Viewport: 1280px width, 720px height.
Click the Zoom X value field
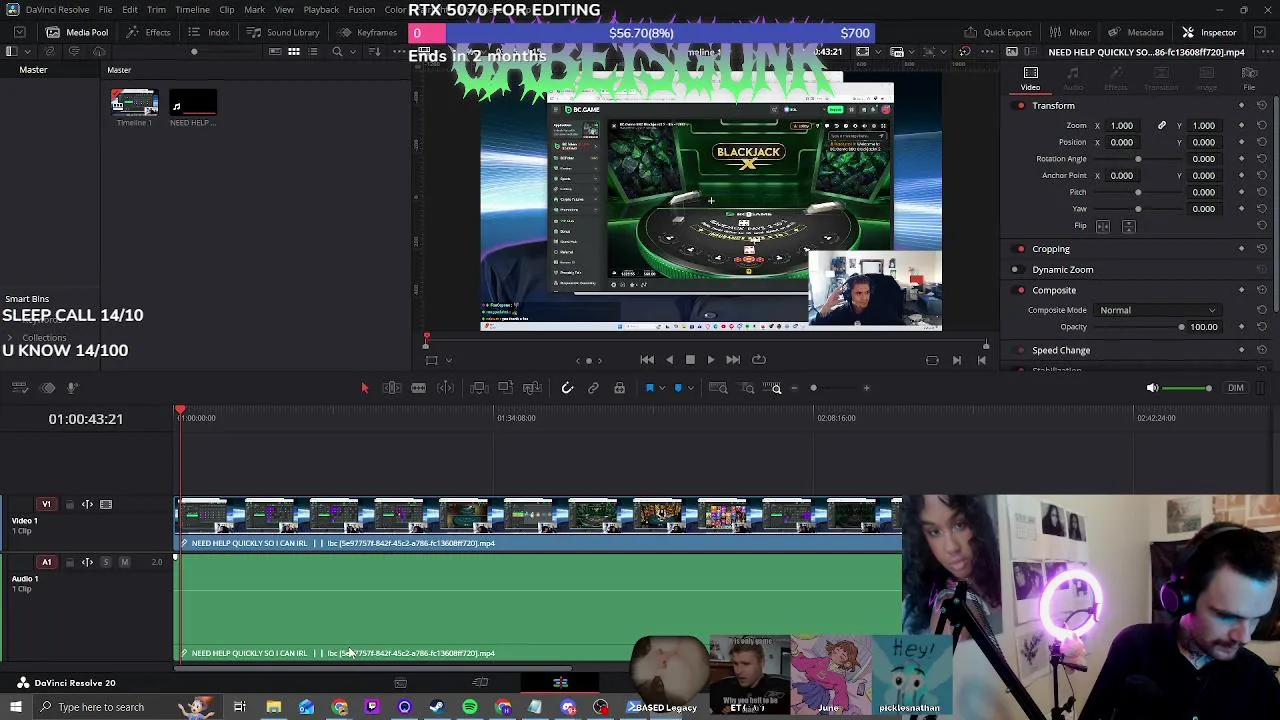(1122, 126)
